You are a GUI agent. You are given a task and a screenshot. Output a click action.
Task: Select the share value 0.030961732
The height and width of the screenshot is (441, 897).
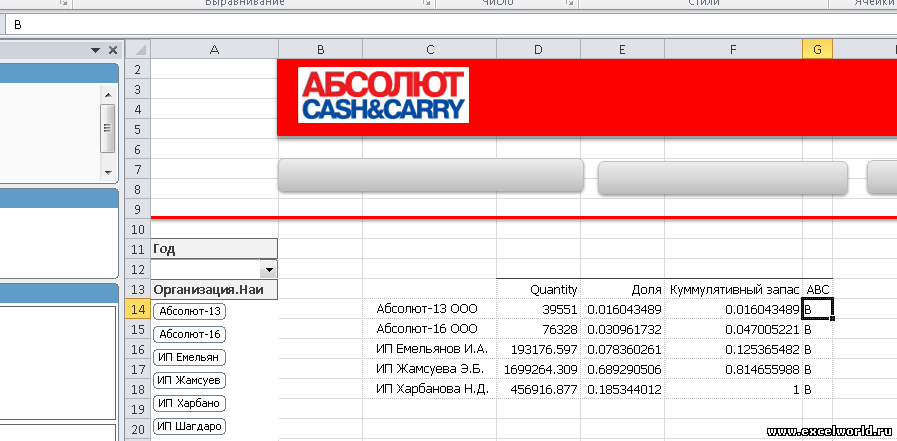(622, 329)
